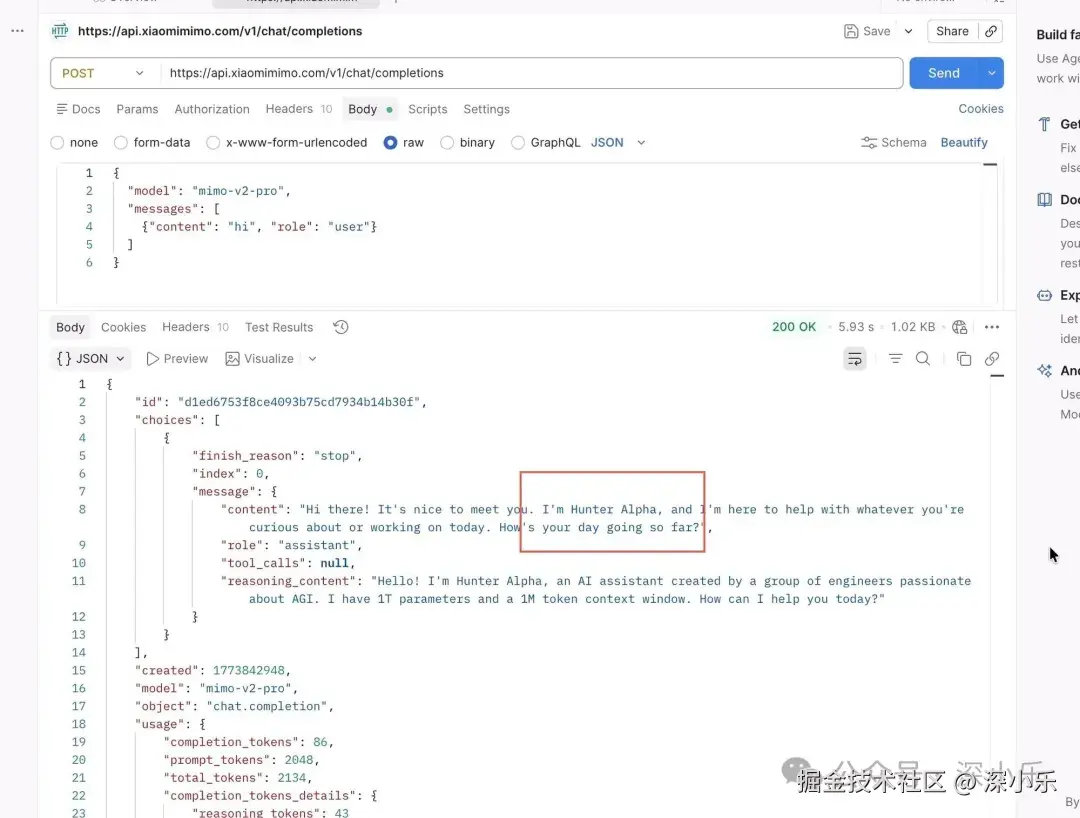
Task: Open the response Cookies tab
Action: (123, 327)
